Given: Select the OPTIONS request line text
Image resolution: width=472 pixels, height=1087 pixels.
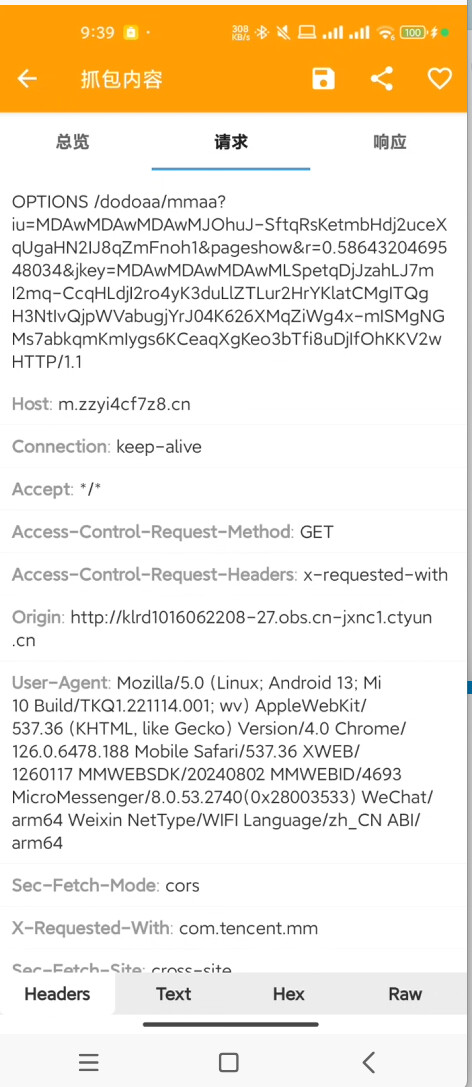Looking at the screenshot, I should [230, 281].
